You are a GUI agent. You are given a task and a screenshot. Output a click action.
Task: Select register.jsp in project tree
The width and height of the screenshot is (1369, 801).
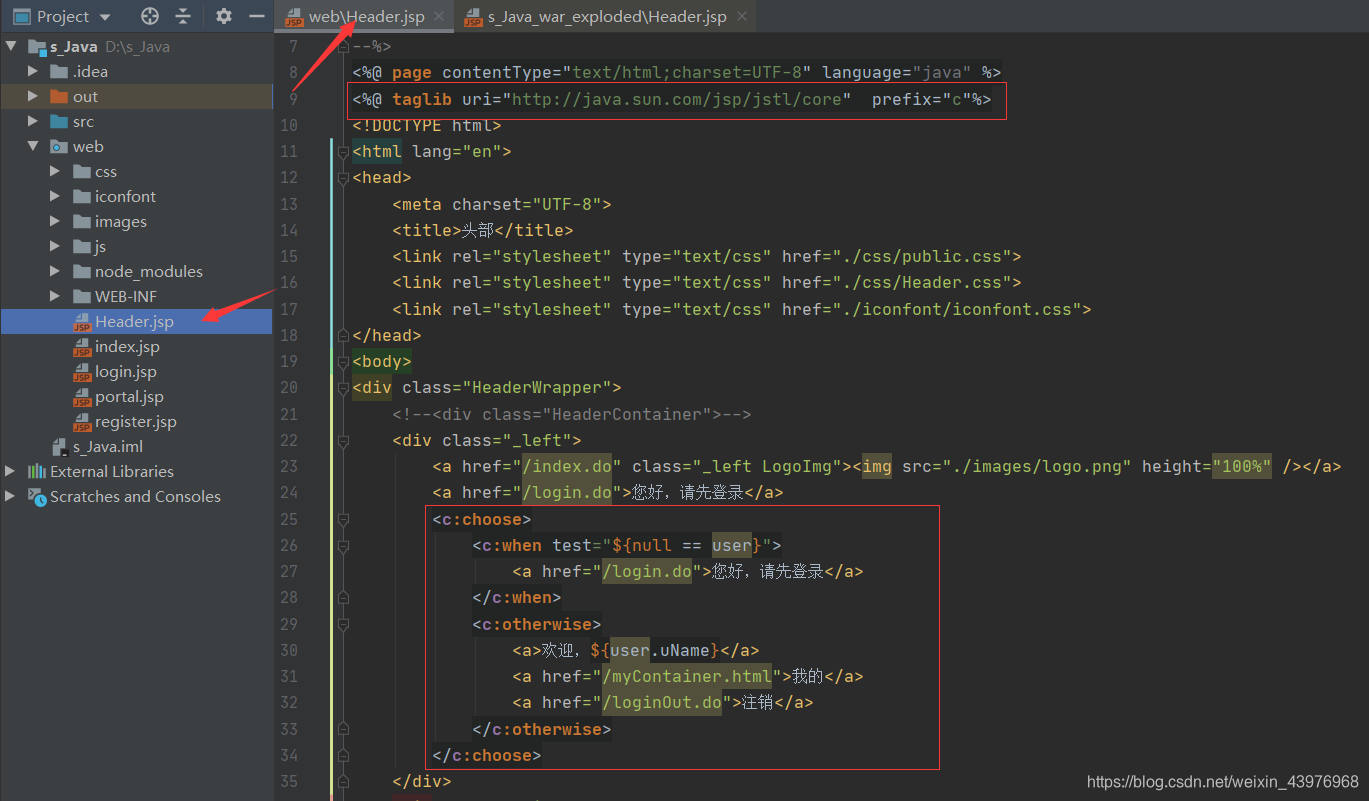(136, 421)
